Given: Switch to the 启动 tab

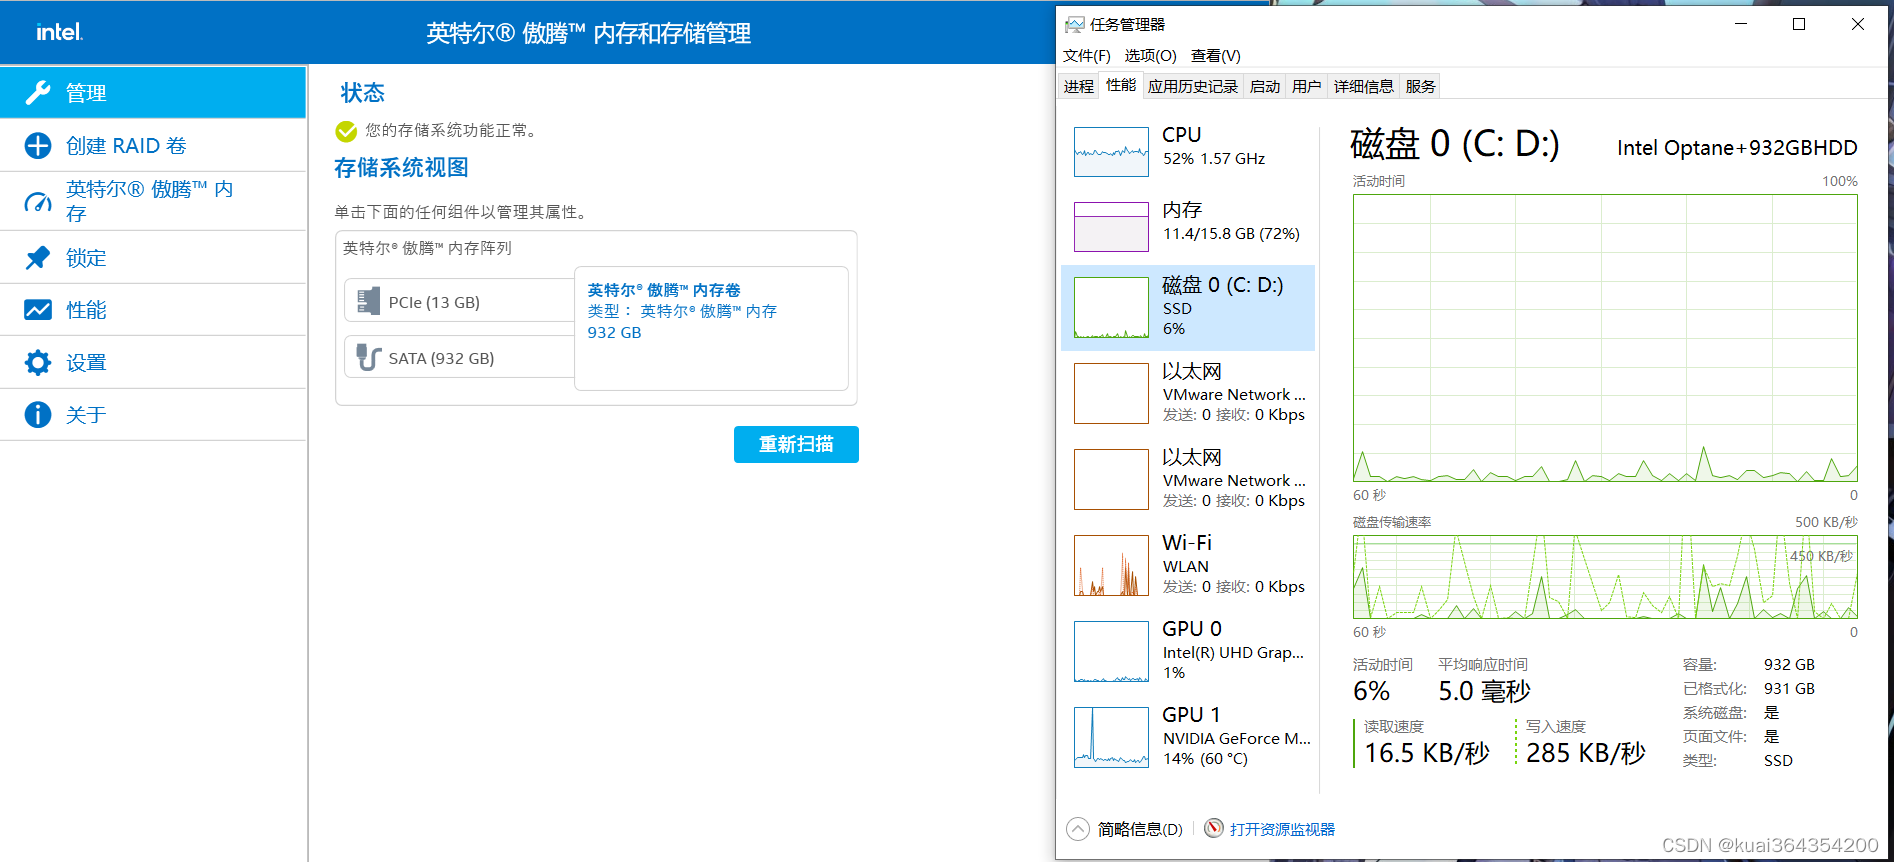Looking at the screenshot, I should pyautogui.click(x=1265, y=87).
